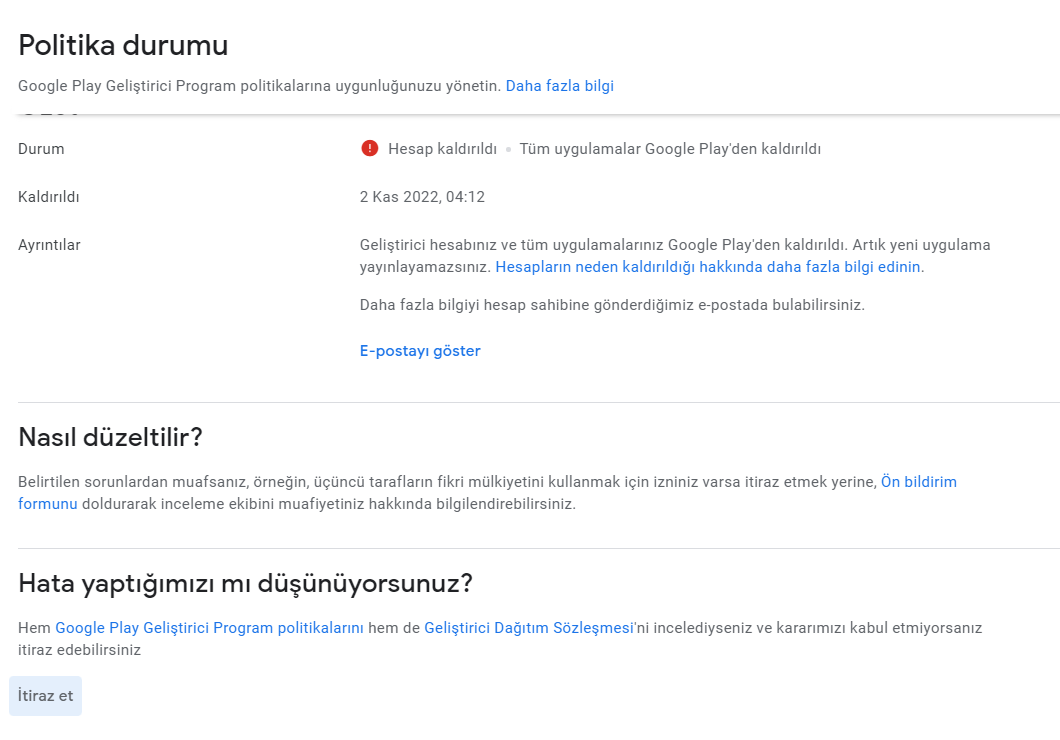
Task: Click the red account removed warning icon
Action: coord(369,149)
